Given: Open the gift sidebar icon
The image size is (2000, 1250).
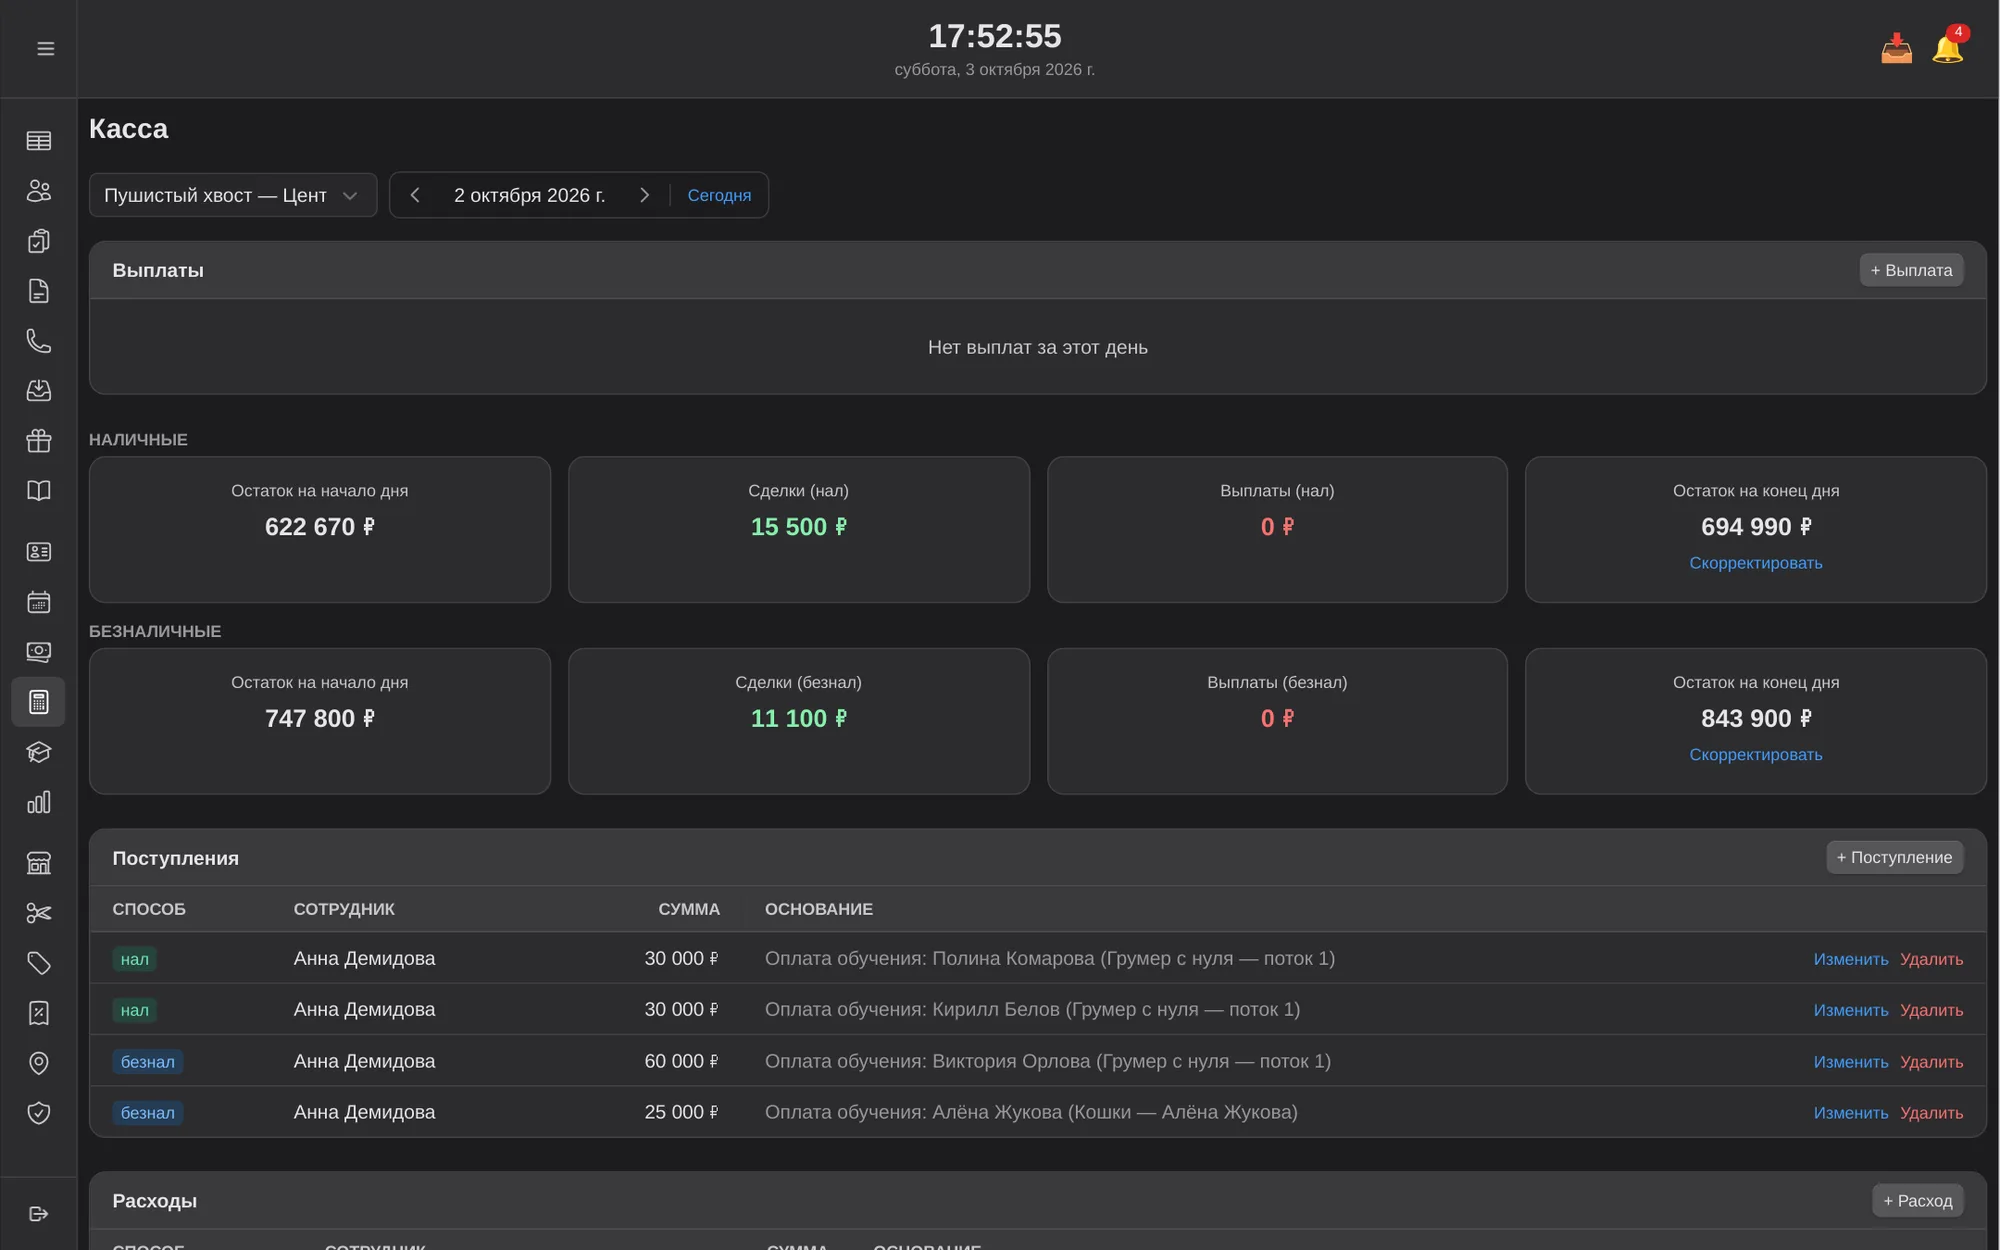Looking at the screenshot, I should (39, 441).
